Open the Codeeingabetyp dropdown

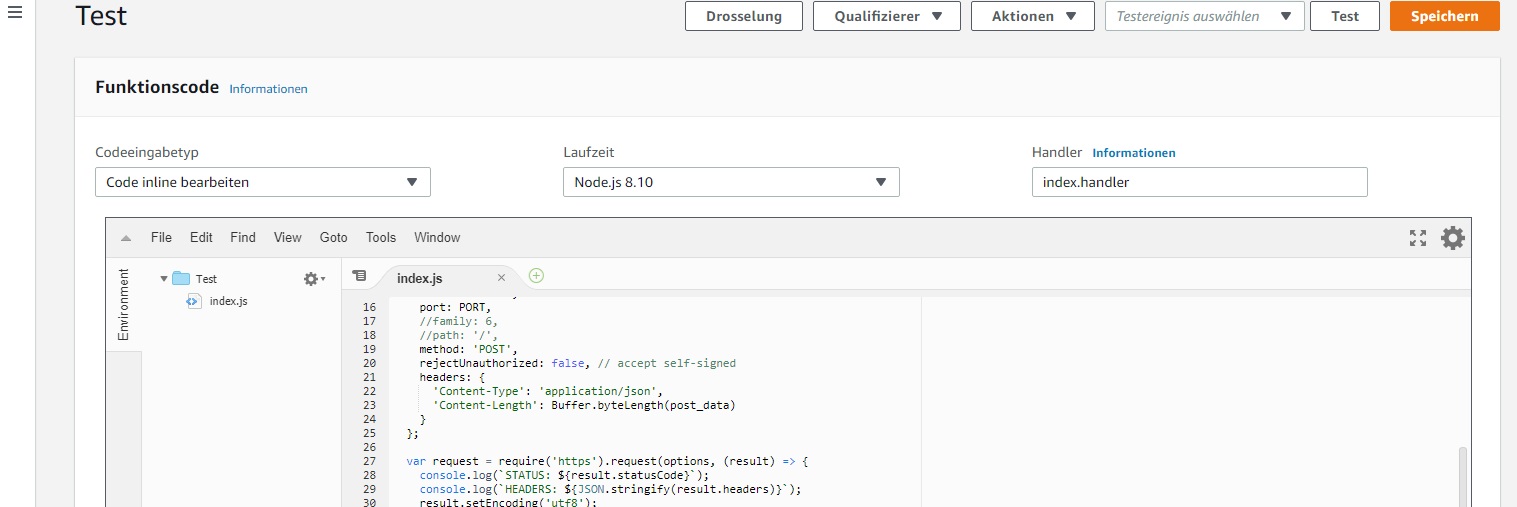click(263, 182)
